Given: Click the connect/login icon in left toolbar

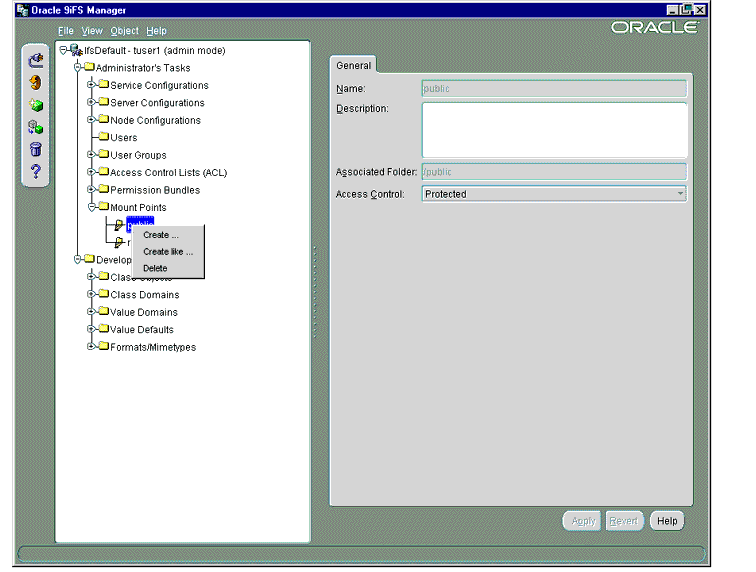Looking at the screenshot, I should click(x=36, y=60).
